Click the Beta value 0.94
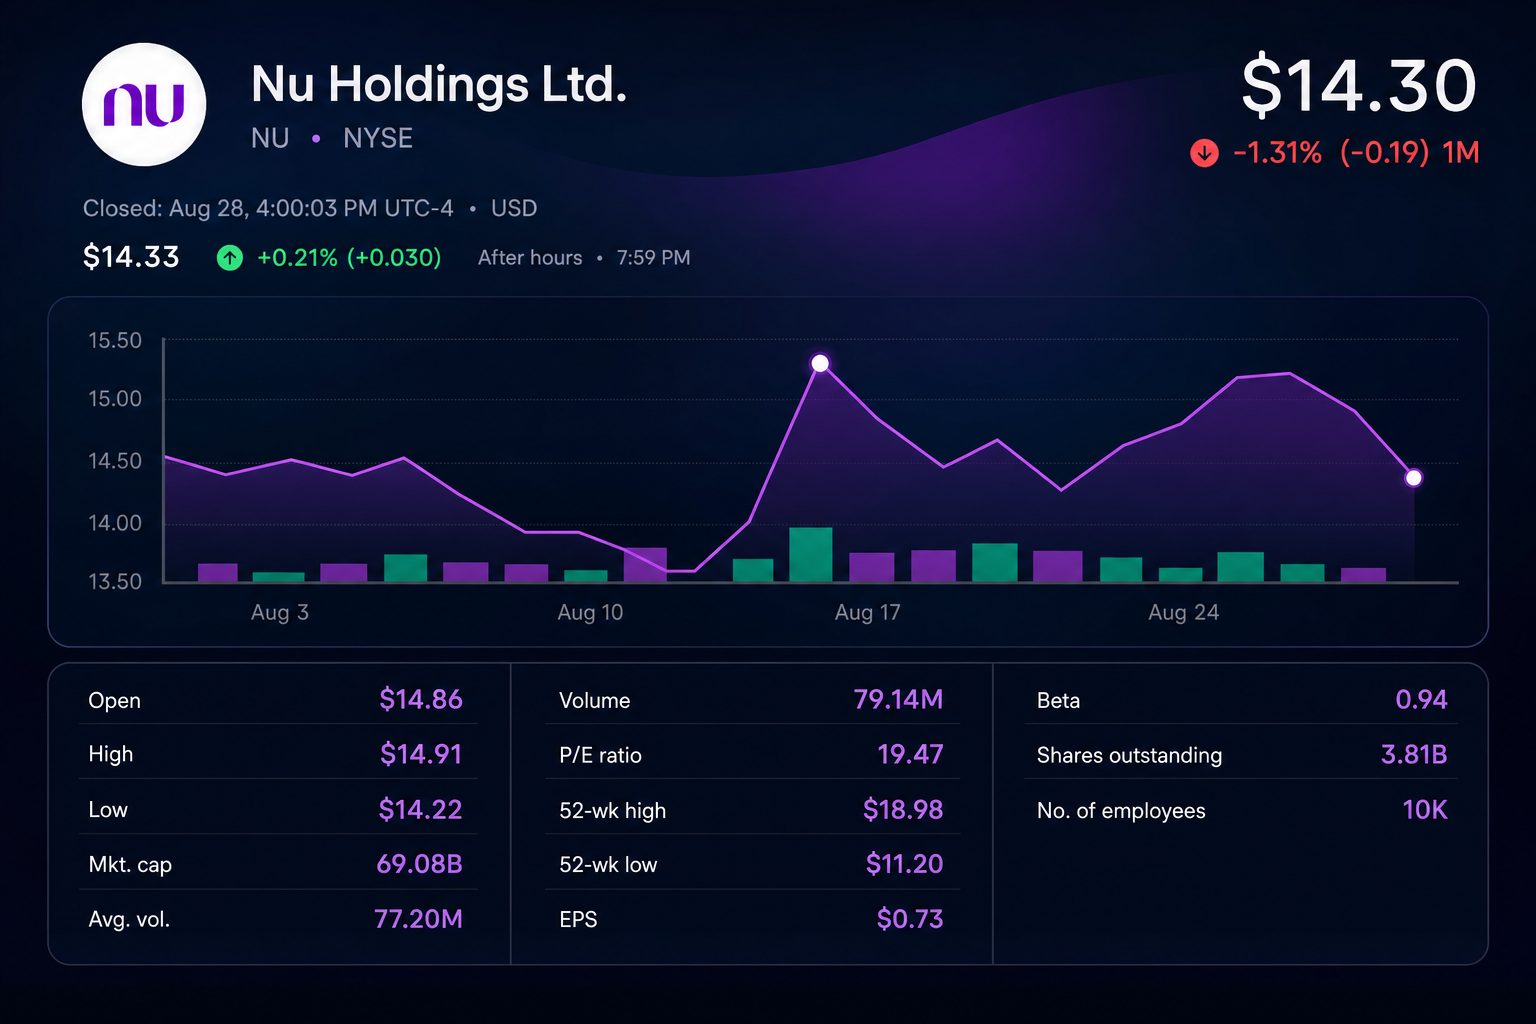The image size is (1536, 1024). [x=1421, y=700]
